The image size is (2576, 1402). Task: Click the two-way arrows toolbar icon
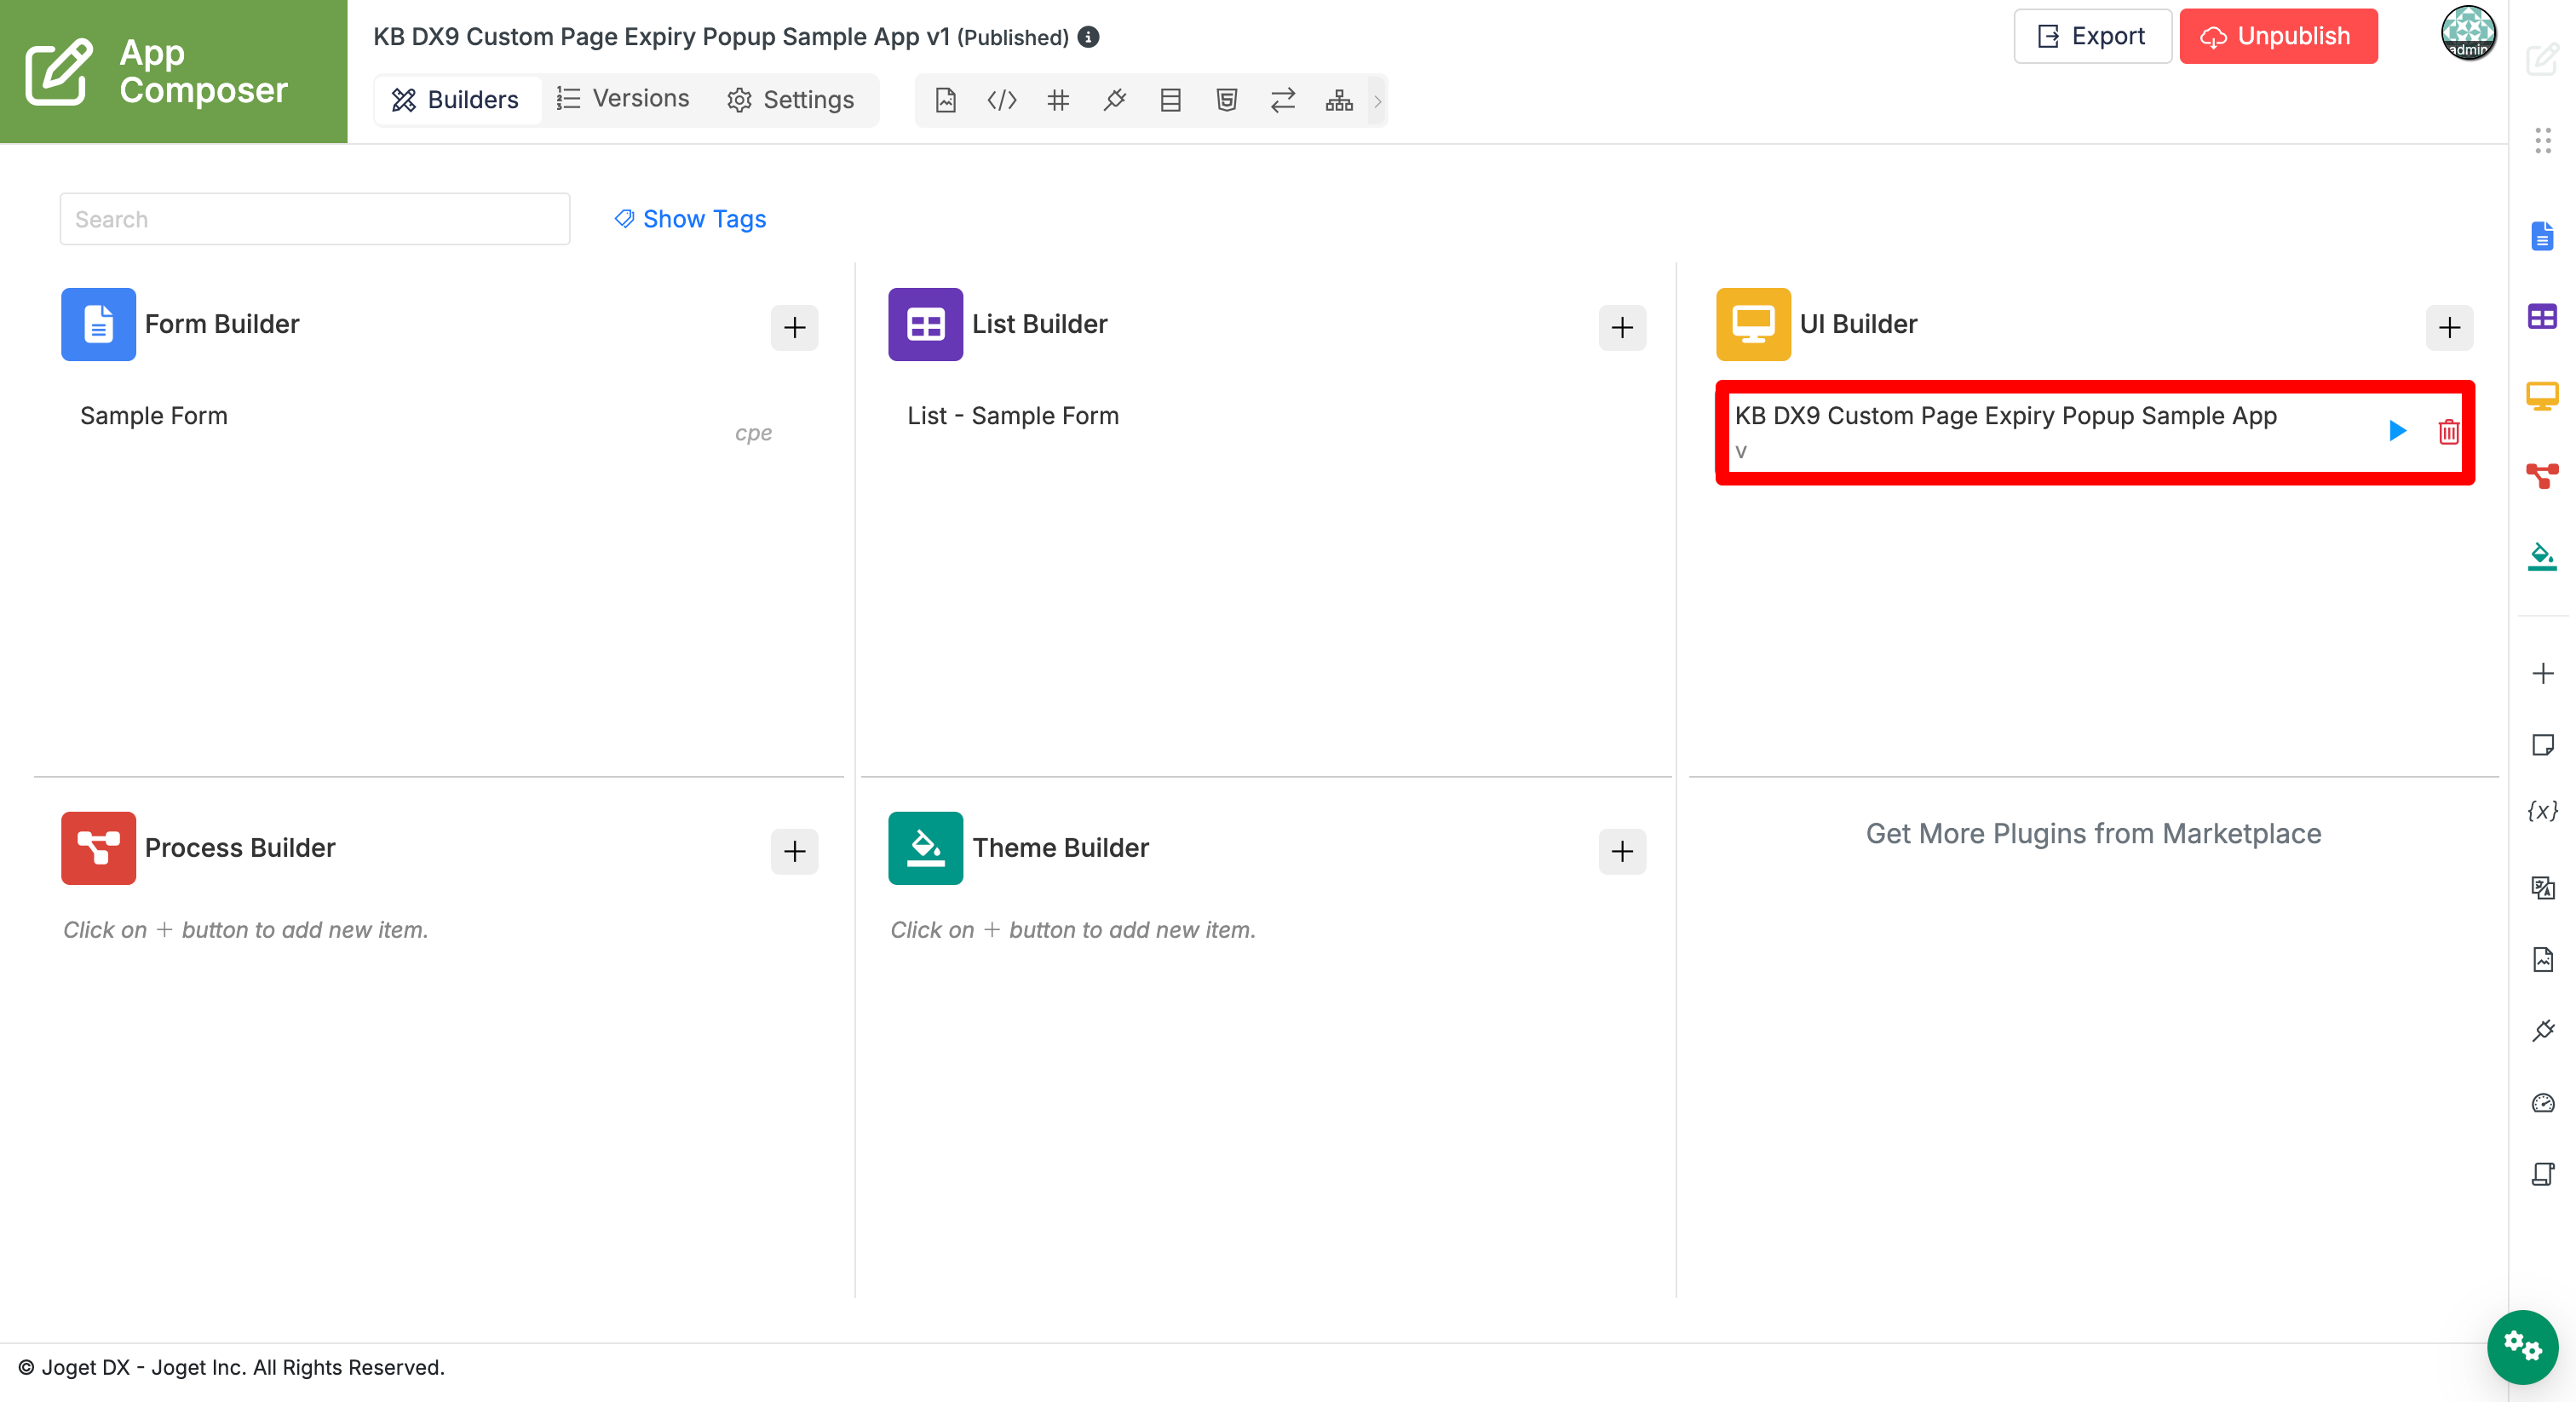coord(1283,100)
